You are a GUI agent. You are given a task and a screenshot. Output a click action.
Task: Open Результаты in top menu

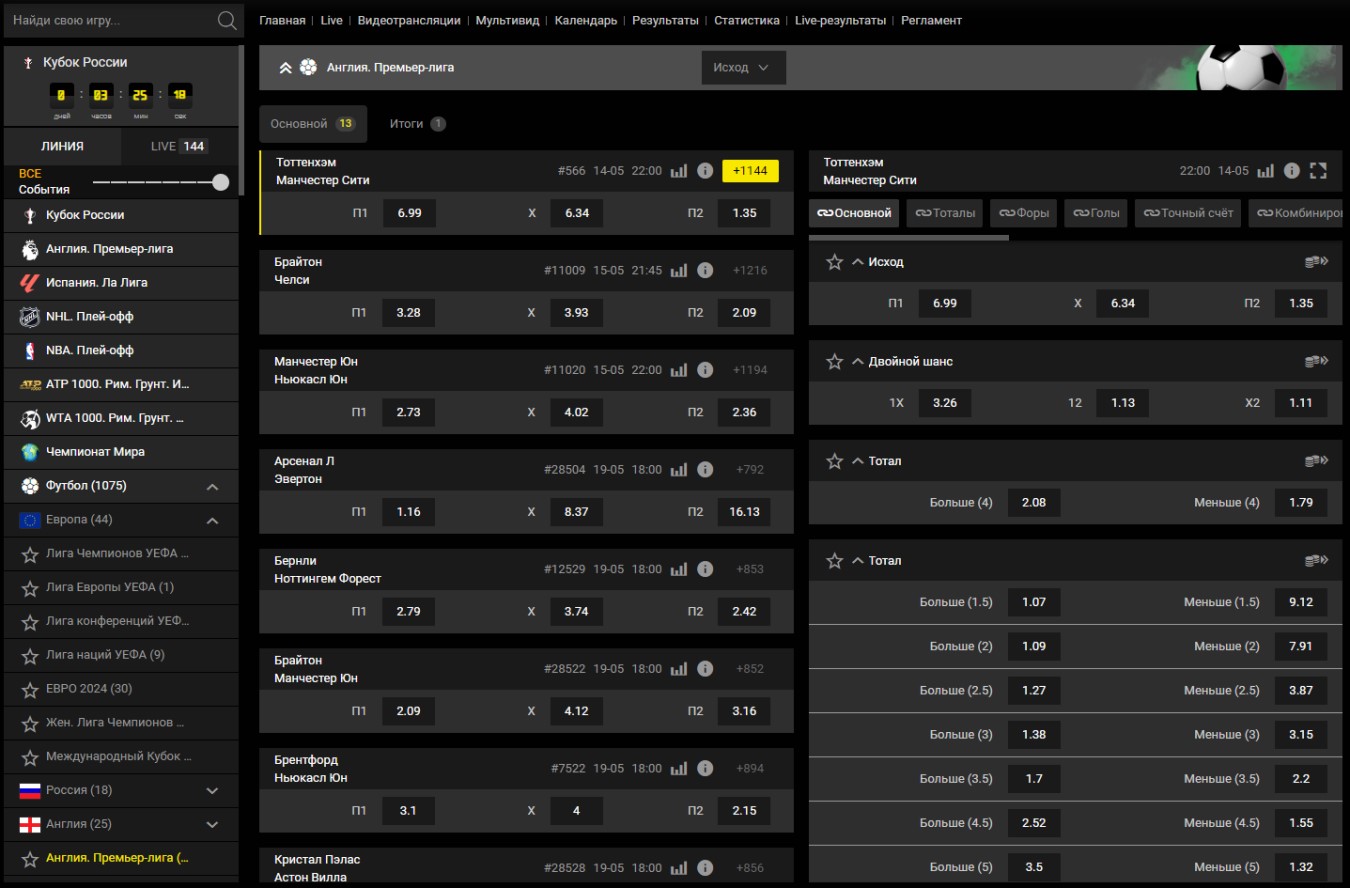pos(665,20)
